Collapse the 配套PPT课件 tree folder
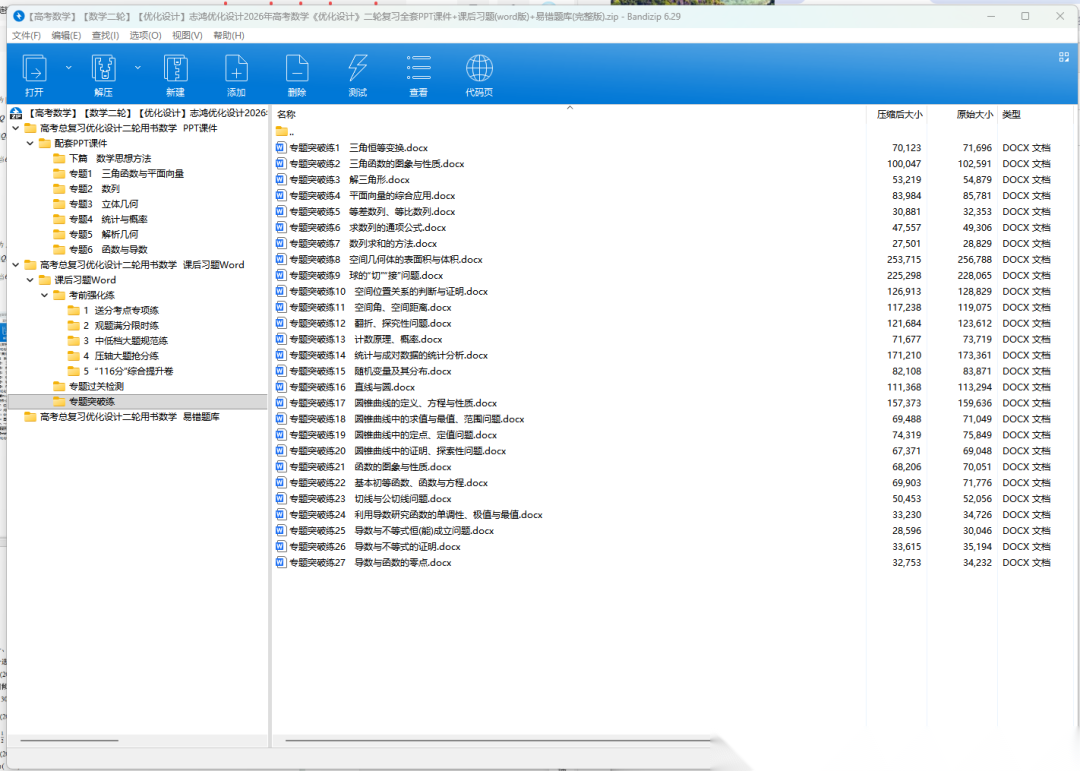The height and width of the screenshot is (771, 1080). tap(30, 143)
